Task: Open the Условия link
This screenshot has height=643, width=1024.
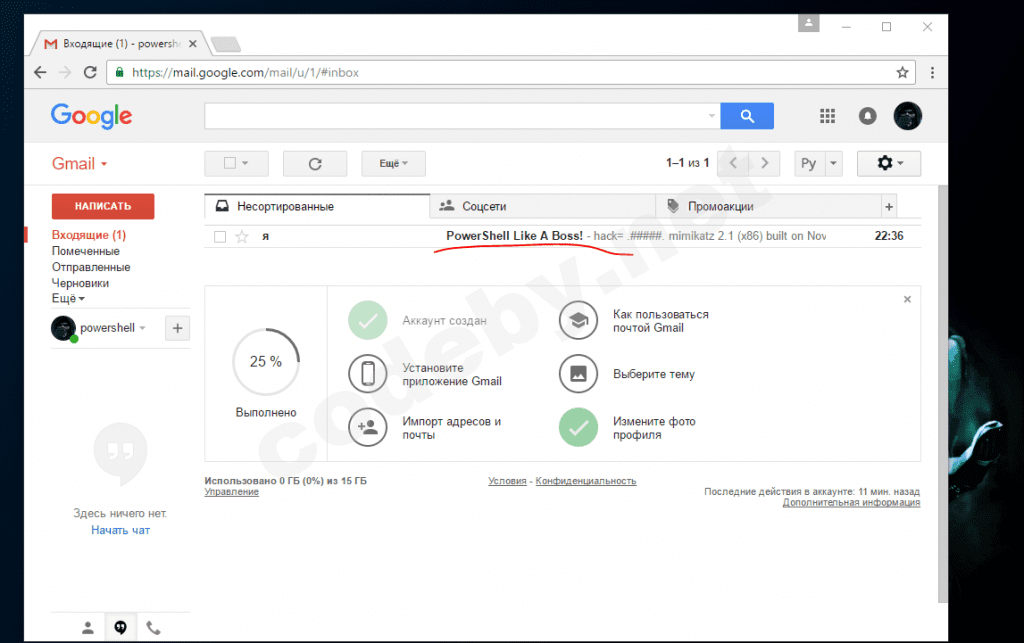Action: coord(507,481)
